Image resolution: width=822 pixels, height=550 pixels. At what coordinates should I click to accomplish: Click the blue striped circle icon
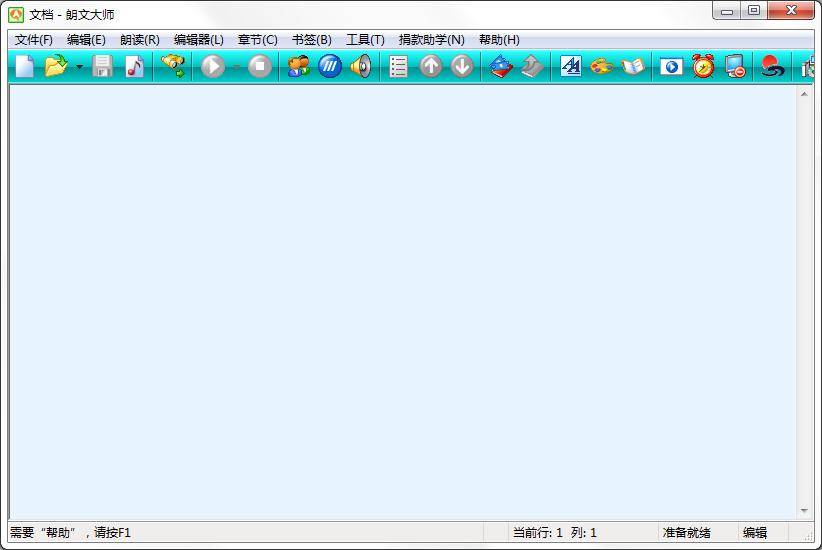click(x=330, y=67)
